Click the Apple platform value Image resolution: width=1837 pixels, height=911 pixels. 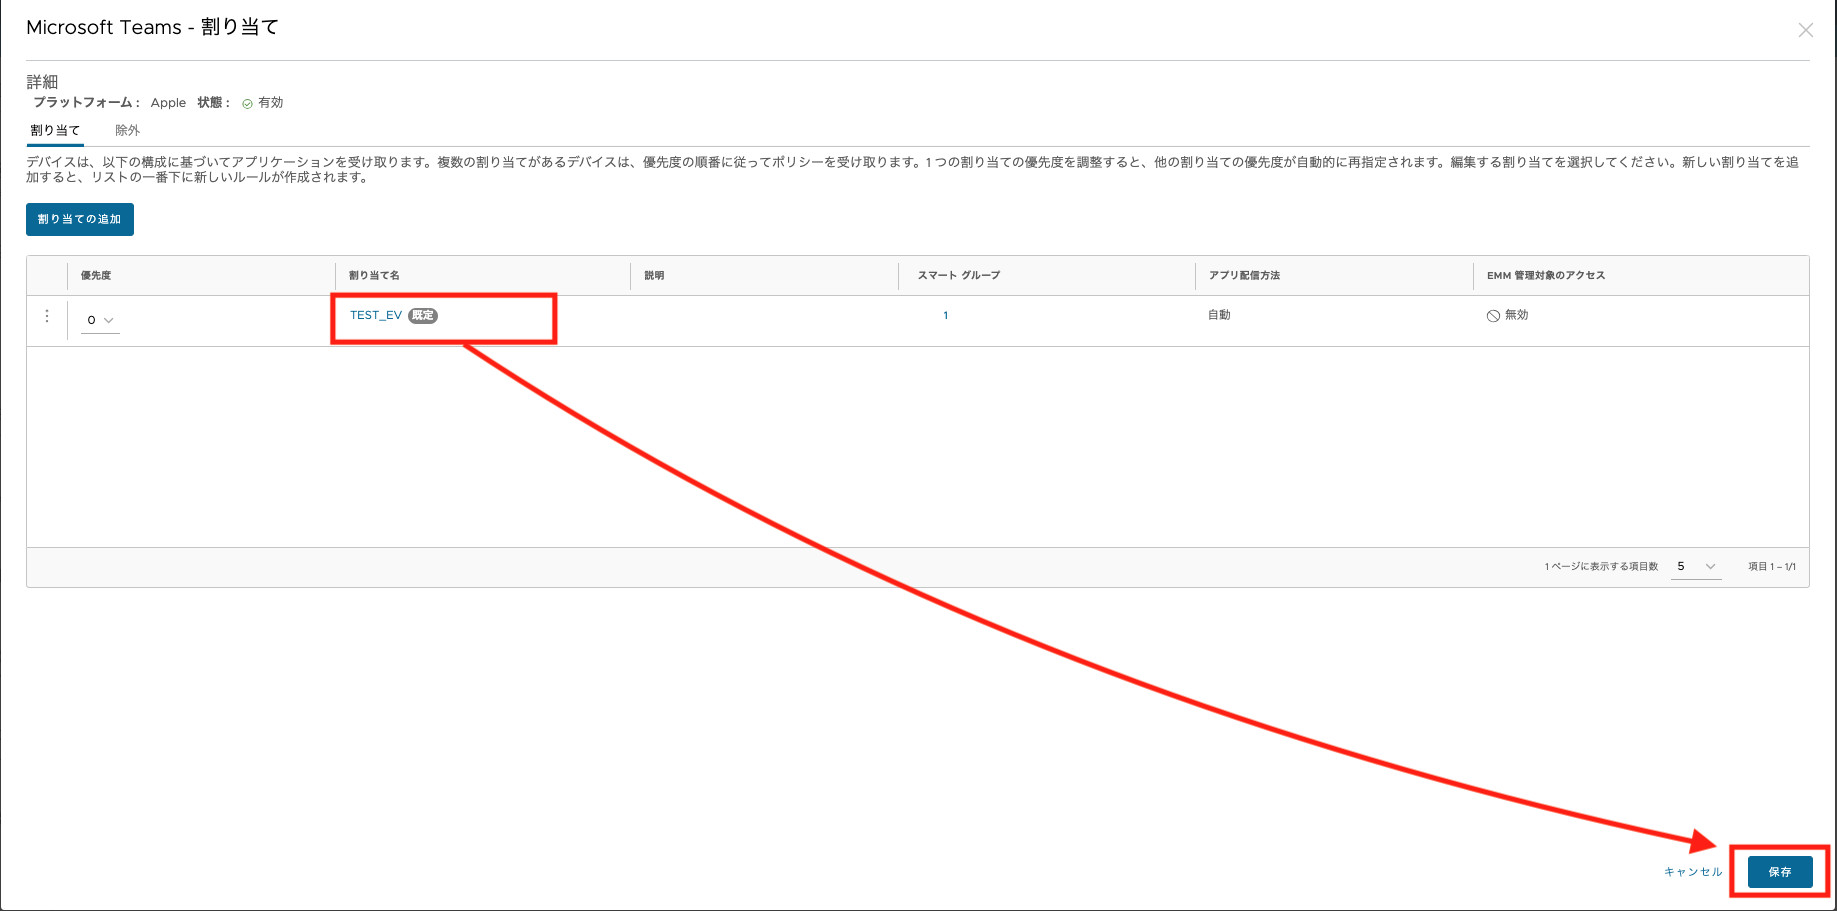click(168, 103)
